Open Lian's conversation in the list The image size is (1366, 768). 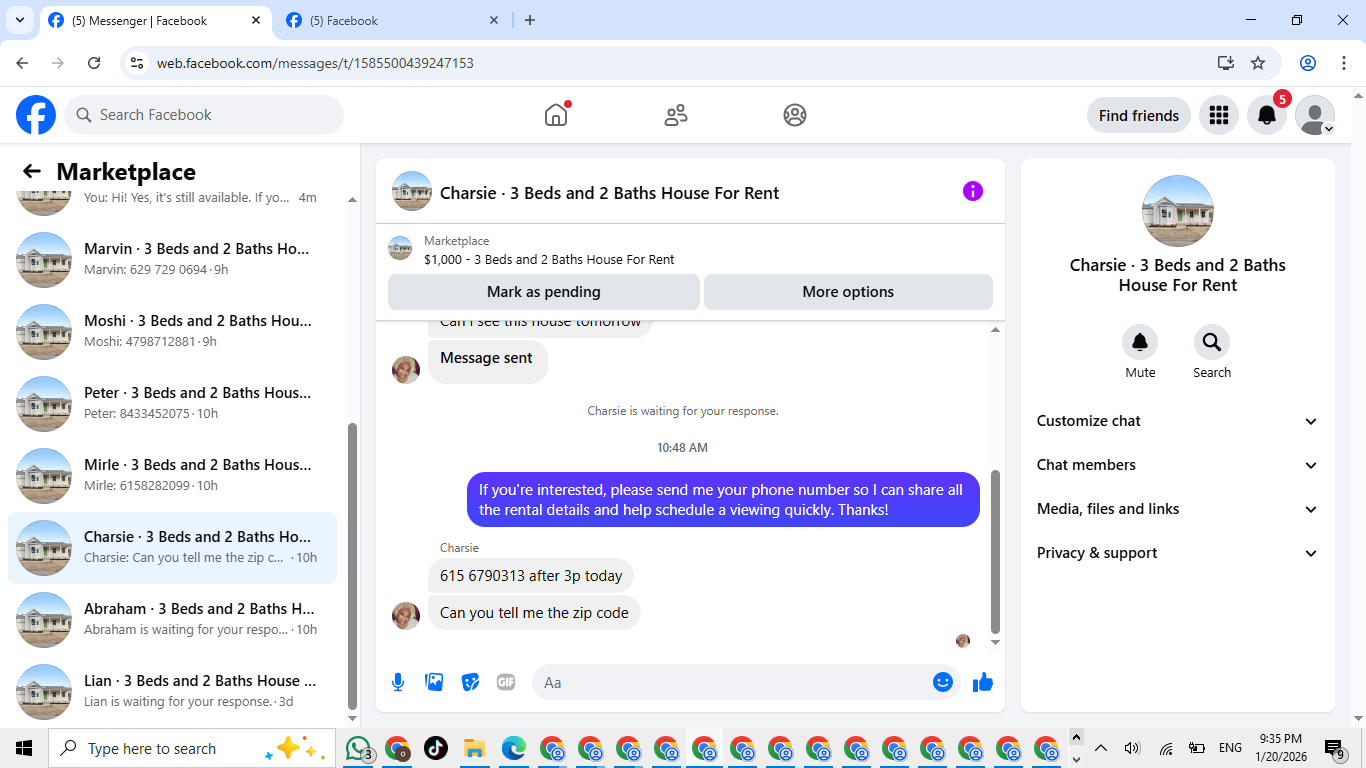tap(172, 692)
